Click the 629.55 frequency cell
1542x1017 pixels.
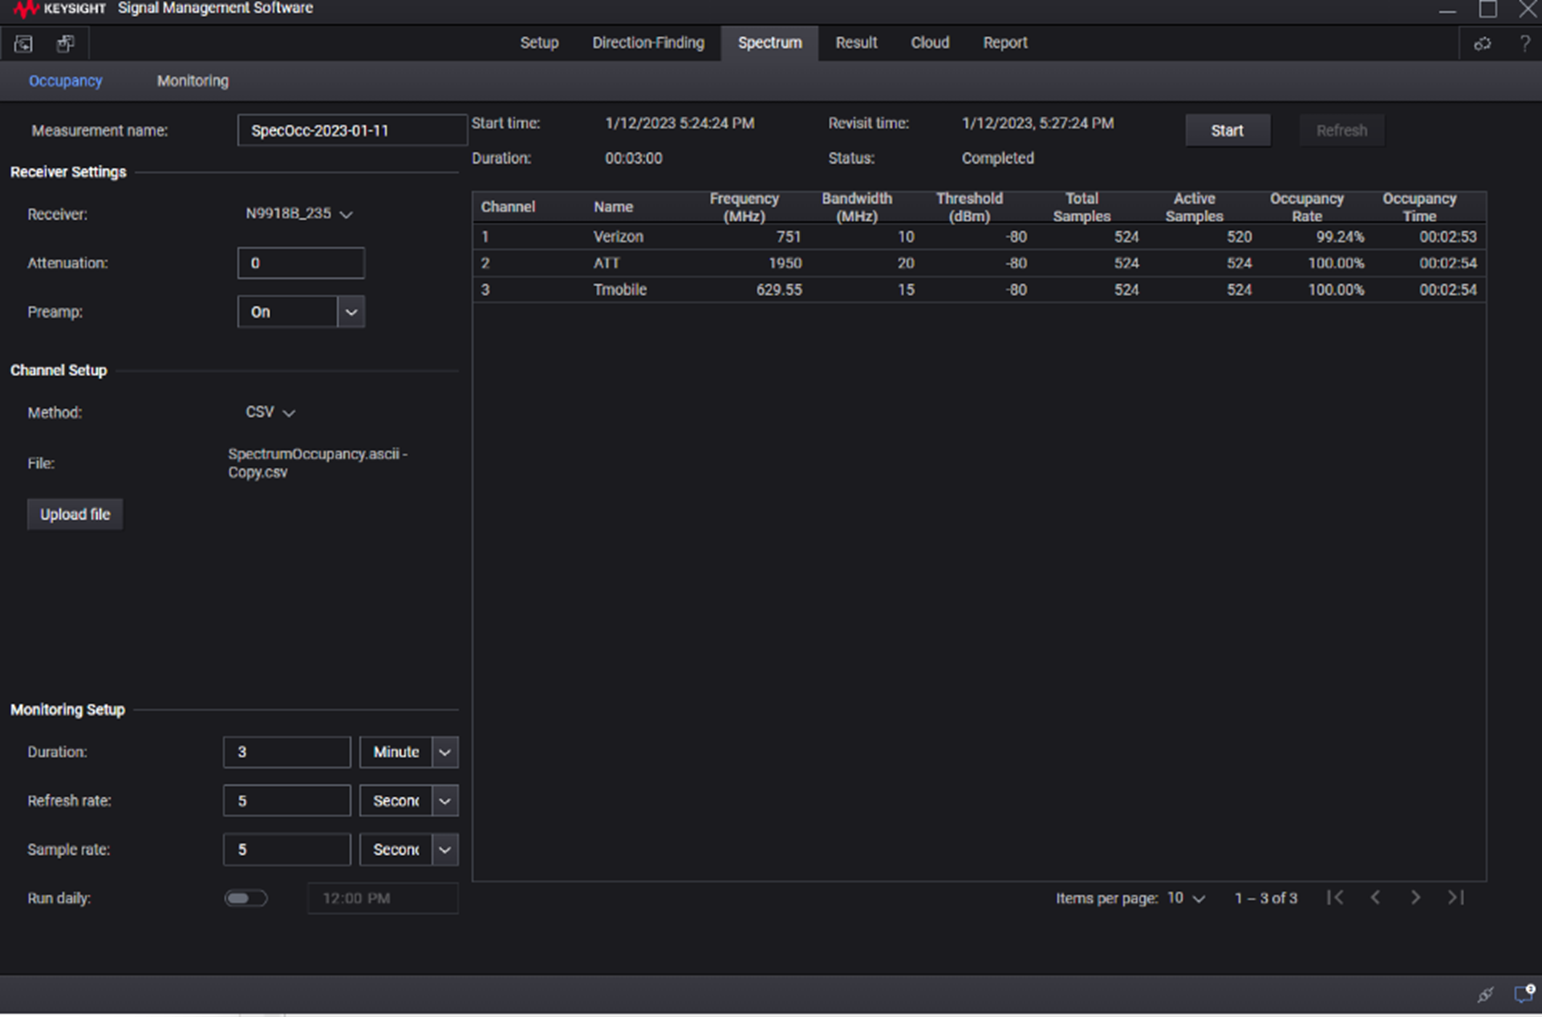tap(779, 290)
